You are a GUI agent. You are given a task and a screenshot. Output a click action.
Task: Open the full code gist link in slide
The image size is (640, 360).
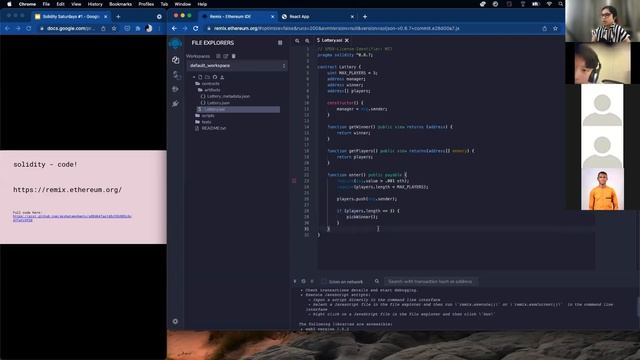coord(72,218)
